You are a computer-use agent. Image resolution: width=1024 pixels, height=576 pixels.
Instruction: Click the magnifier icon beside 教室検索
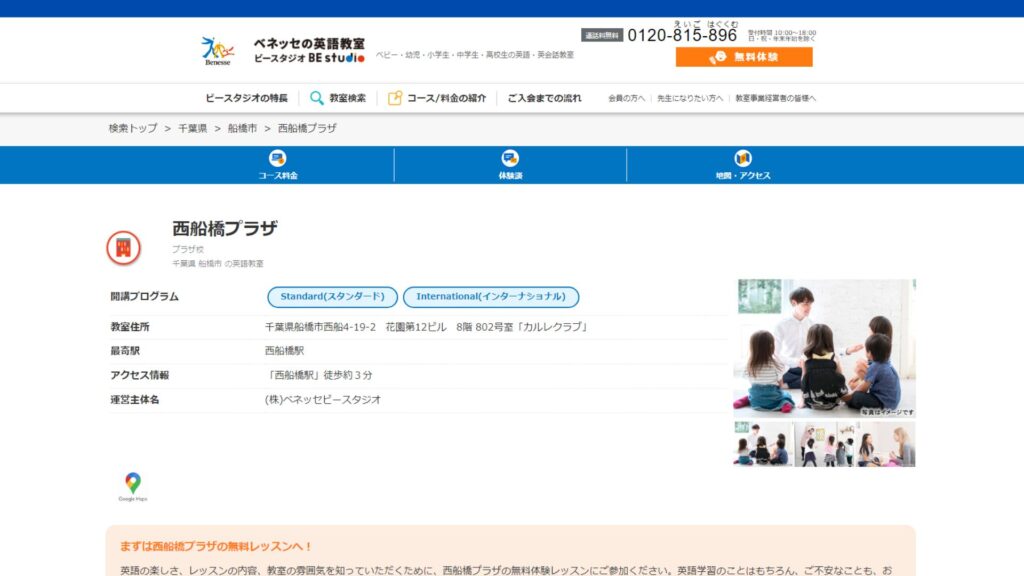click(317, 98)
